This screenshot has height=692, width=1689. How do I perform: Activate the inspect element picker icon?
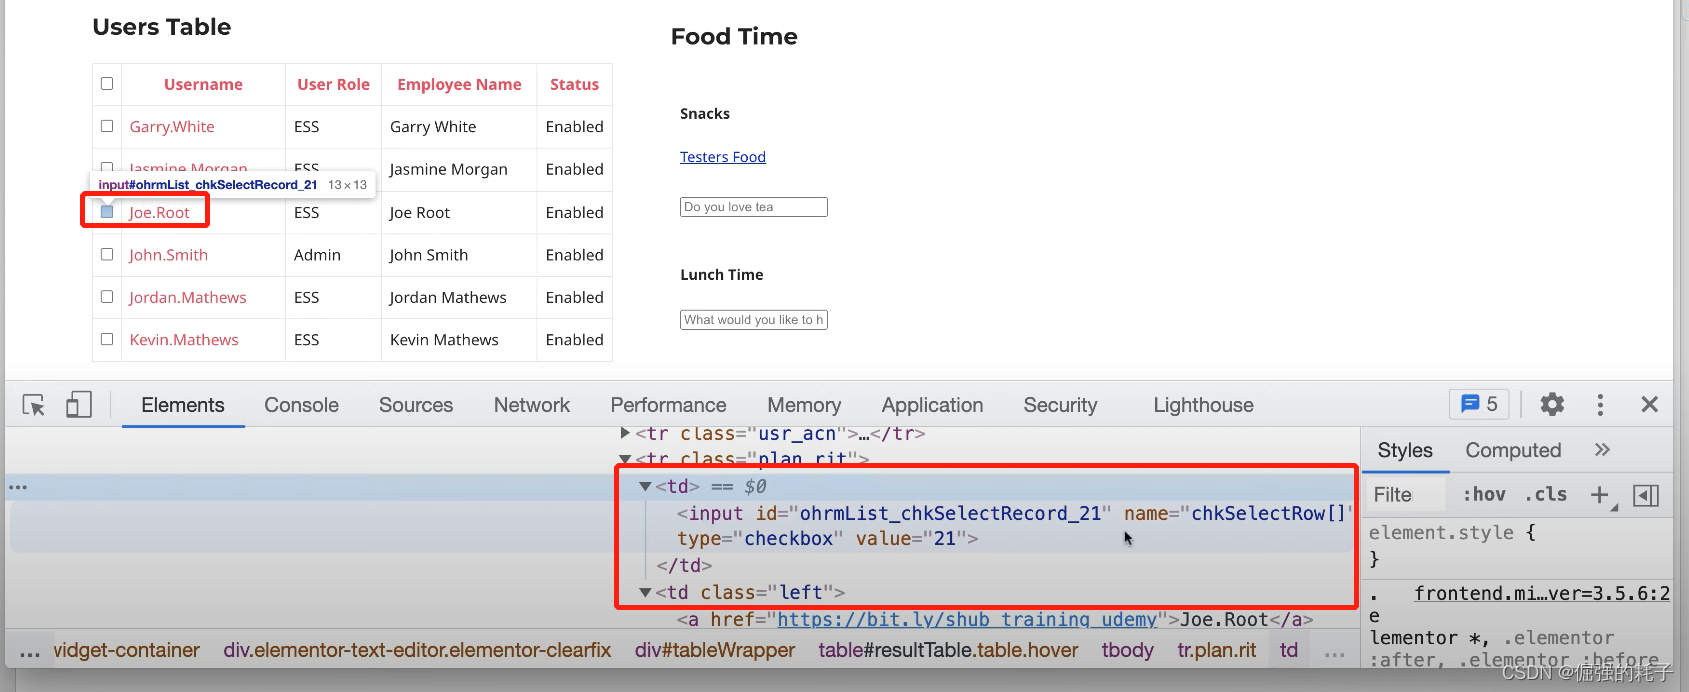pos(34,405)
